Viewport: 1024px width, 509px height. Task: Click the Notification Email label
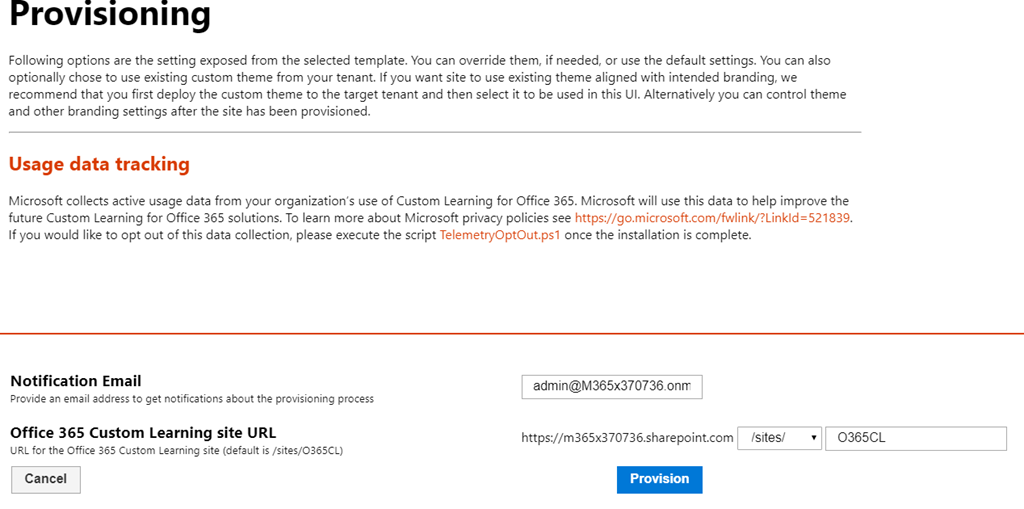[x=76, y=381]
